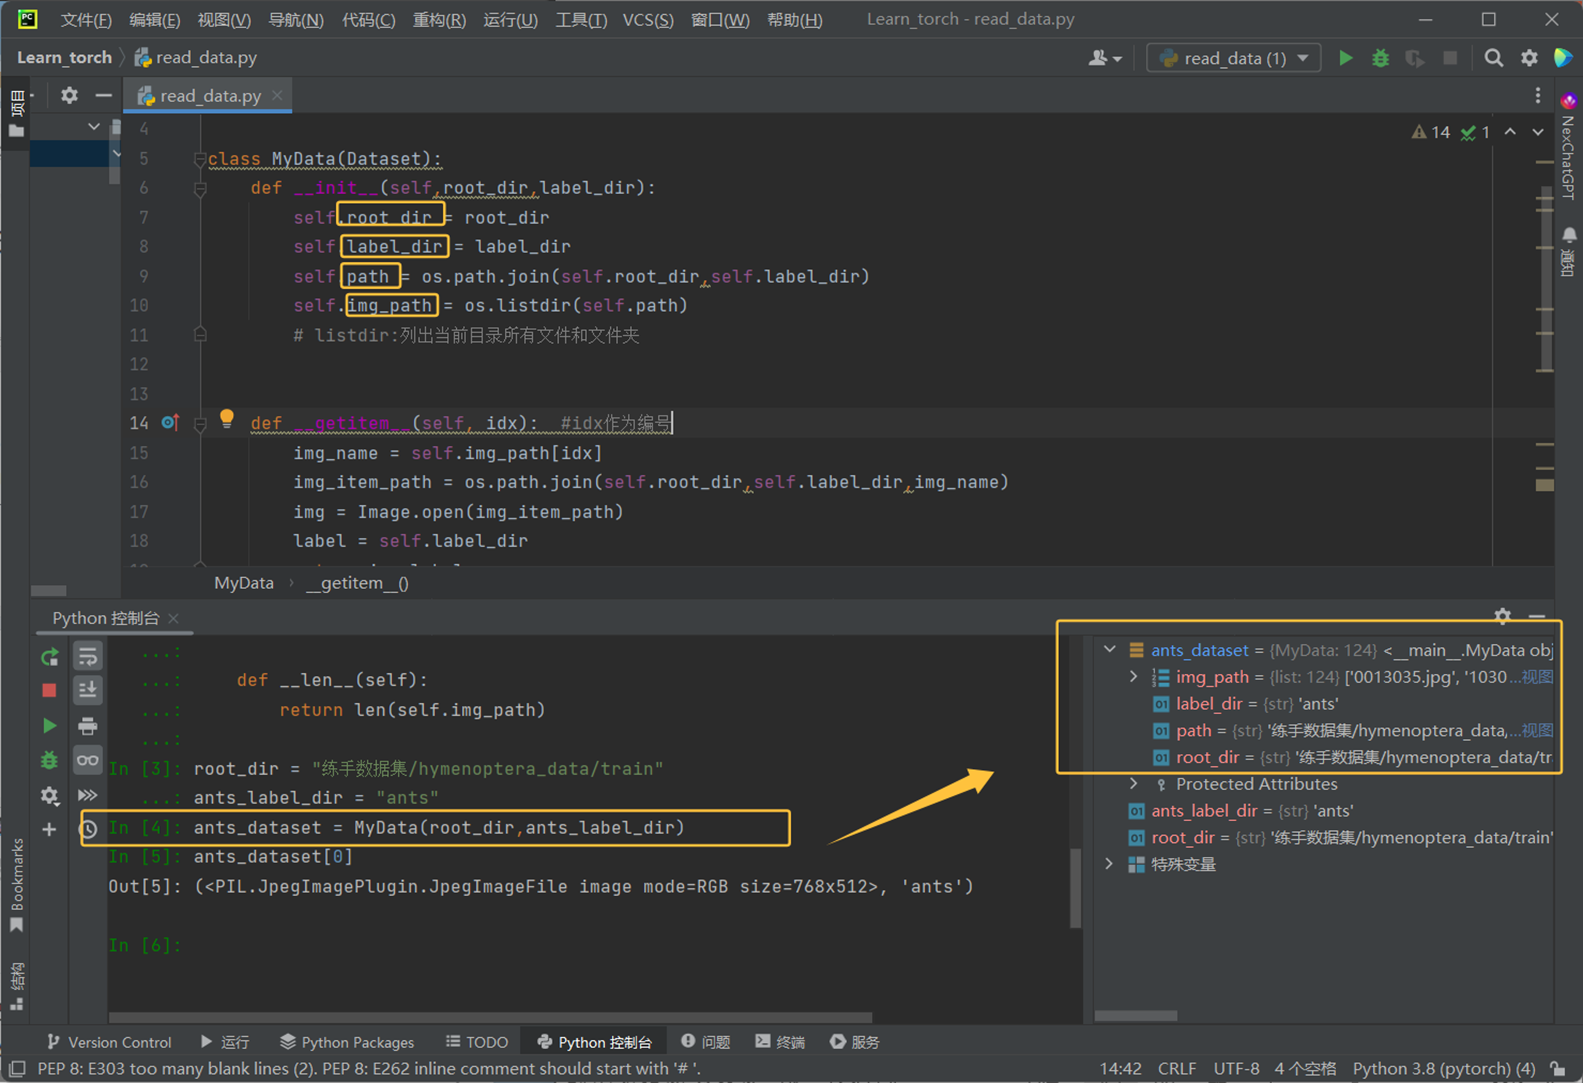The height and width of the screenshot is (1083, 1583).
Task: Open Search Everywhere magnifier icon
Action: 1493,58
